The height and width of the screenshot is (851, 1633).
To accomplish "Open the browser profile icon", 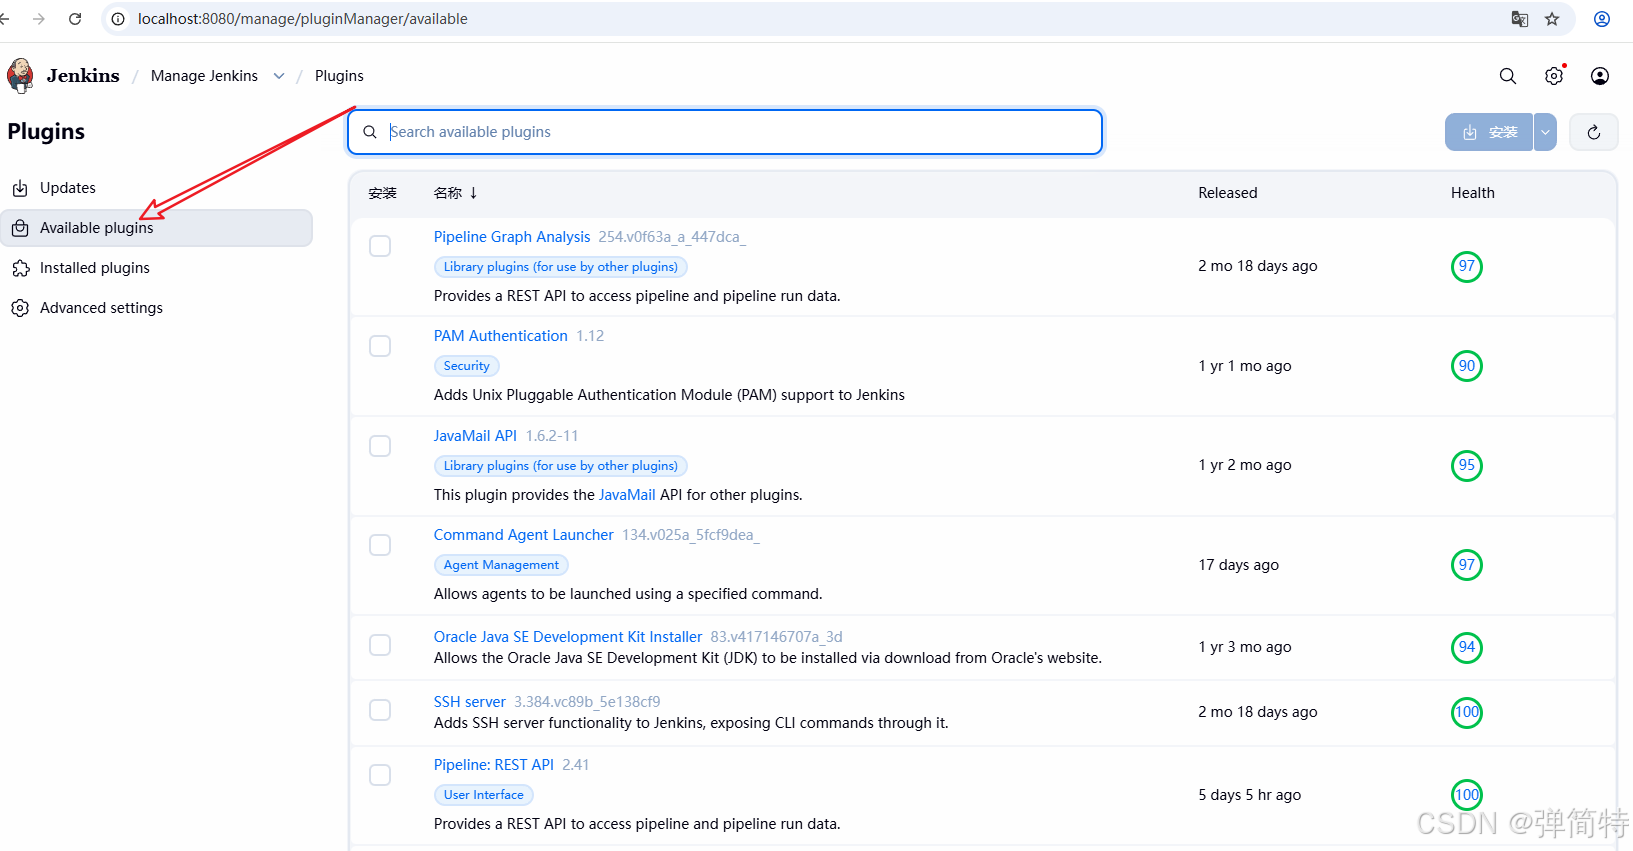I will click(1602, 19).
